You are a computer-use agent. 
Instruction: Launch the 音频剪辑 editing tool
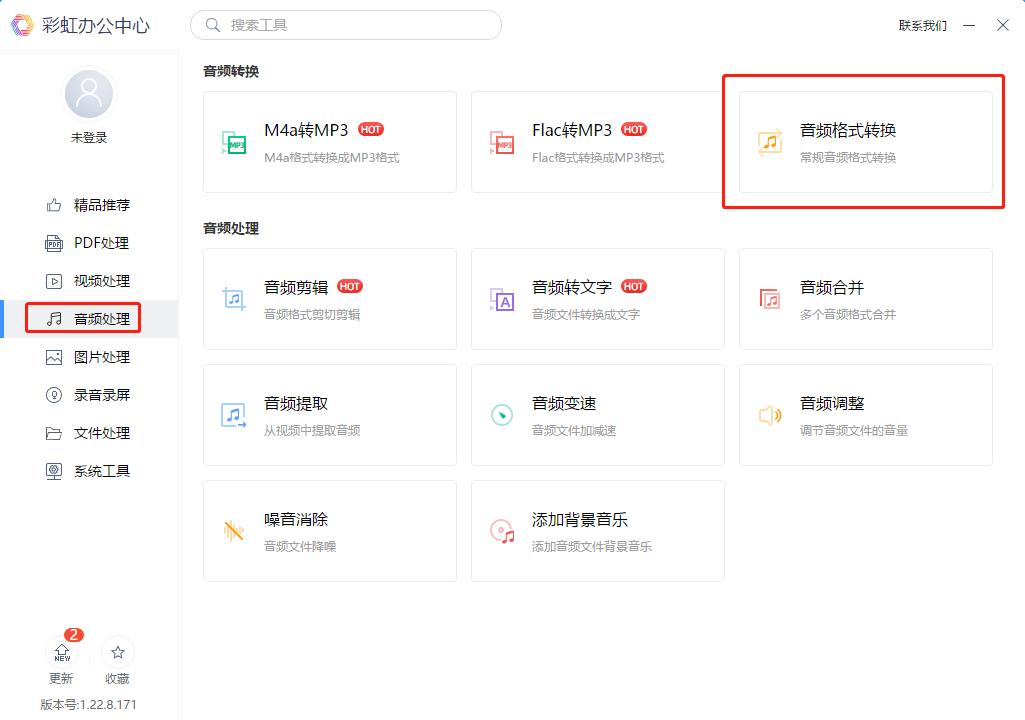330,299
